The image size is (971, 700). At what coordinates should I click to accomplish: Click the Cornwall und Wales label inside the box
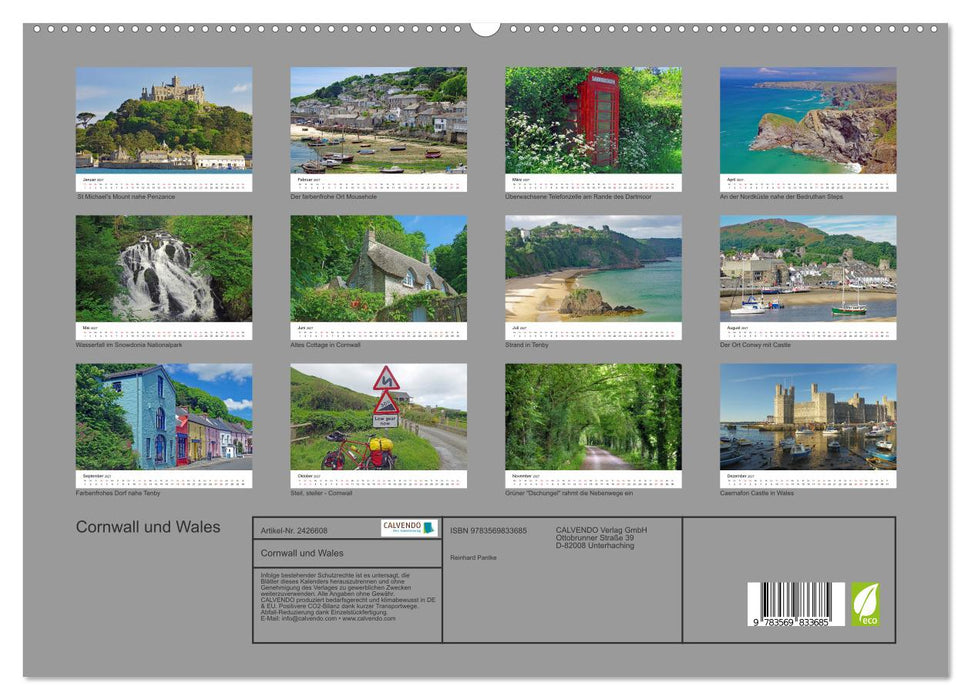pyautogui.click(x=302, y=553)
